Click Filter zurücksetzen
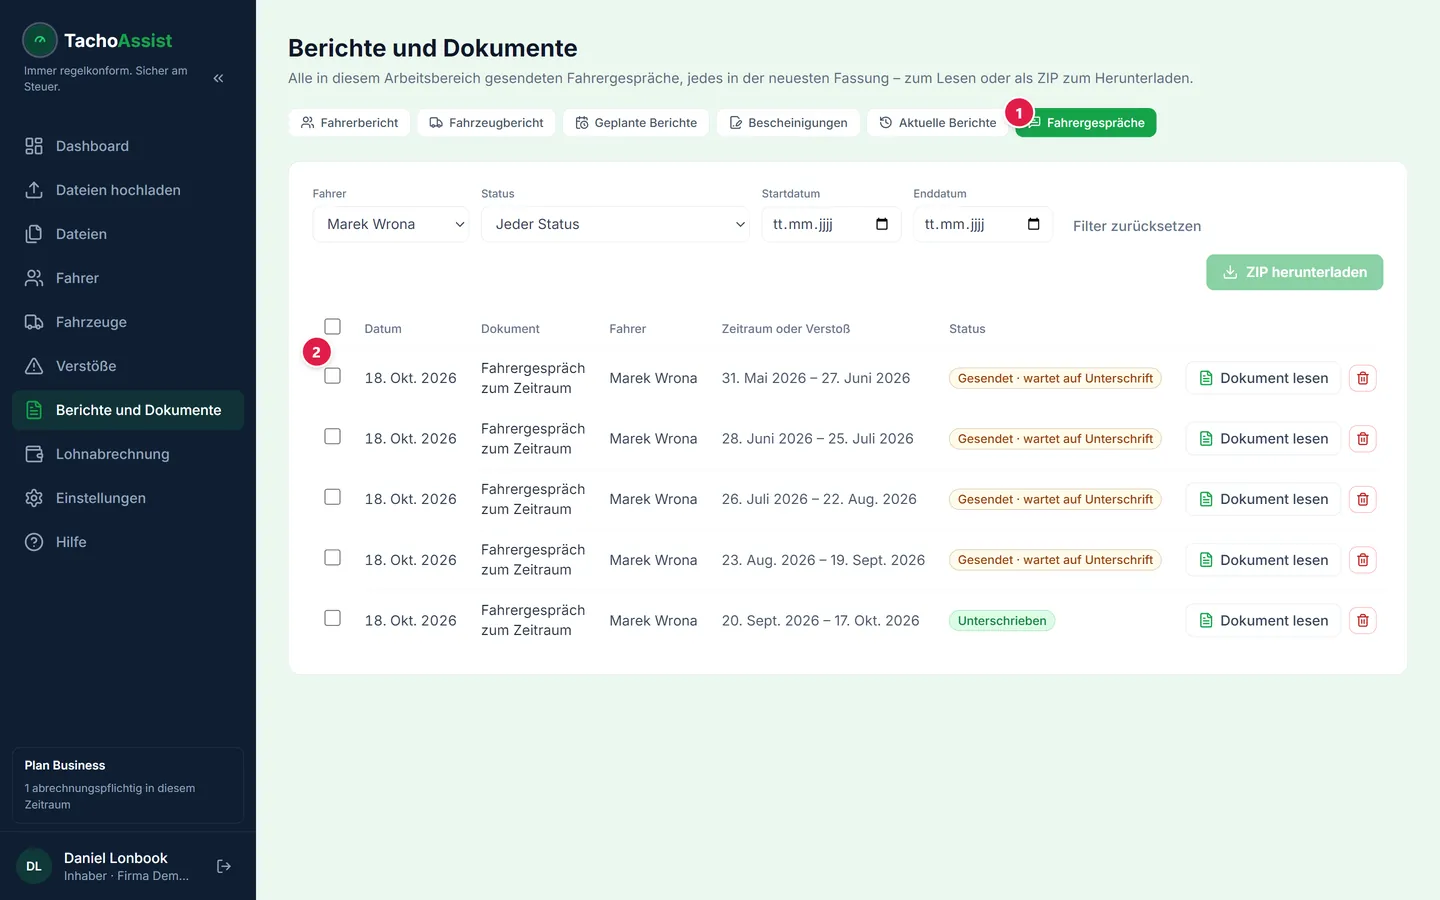Viewport: 1440px width, 900px height. click(x=1137, y=226)
